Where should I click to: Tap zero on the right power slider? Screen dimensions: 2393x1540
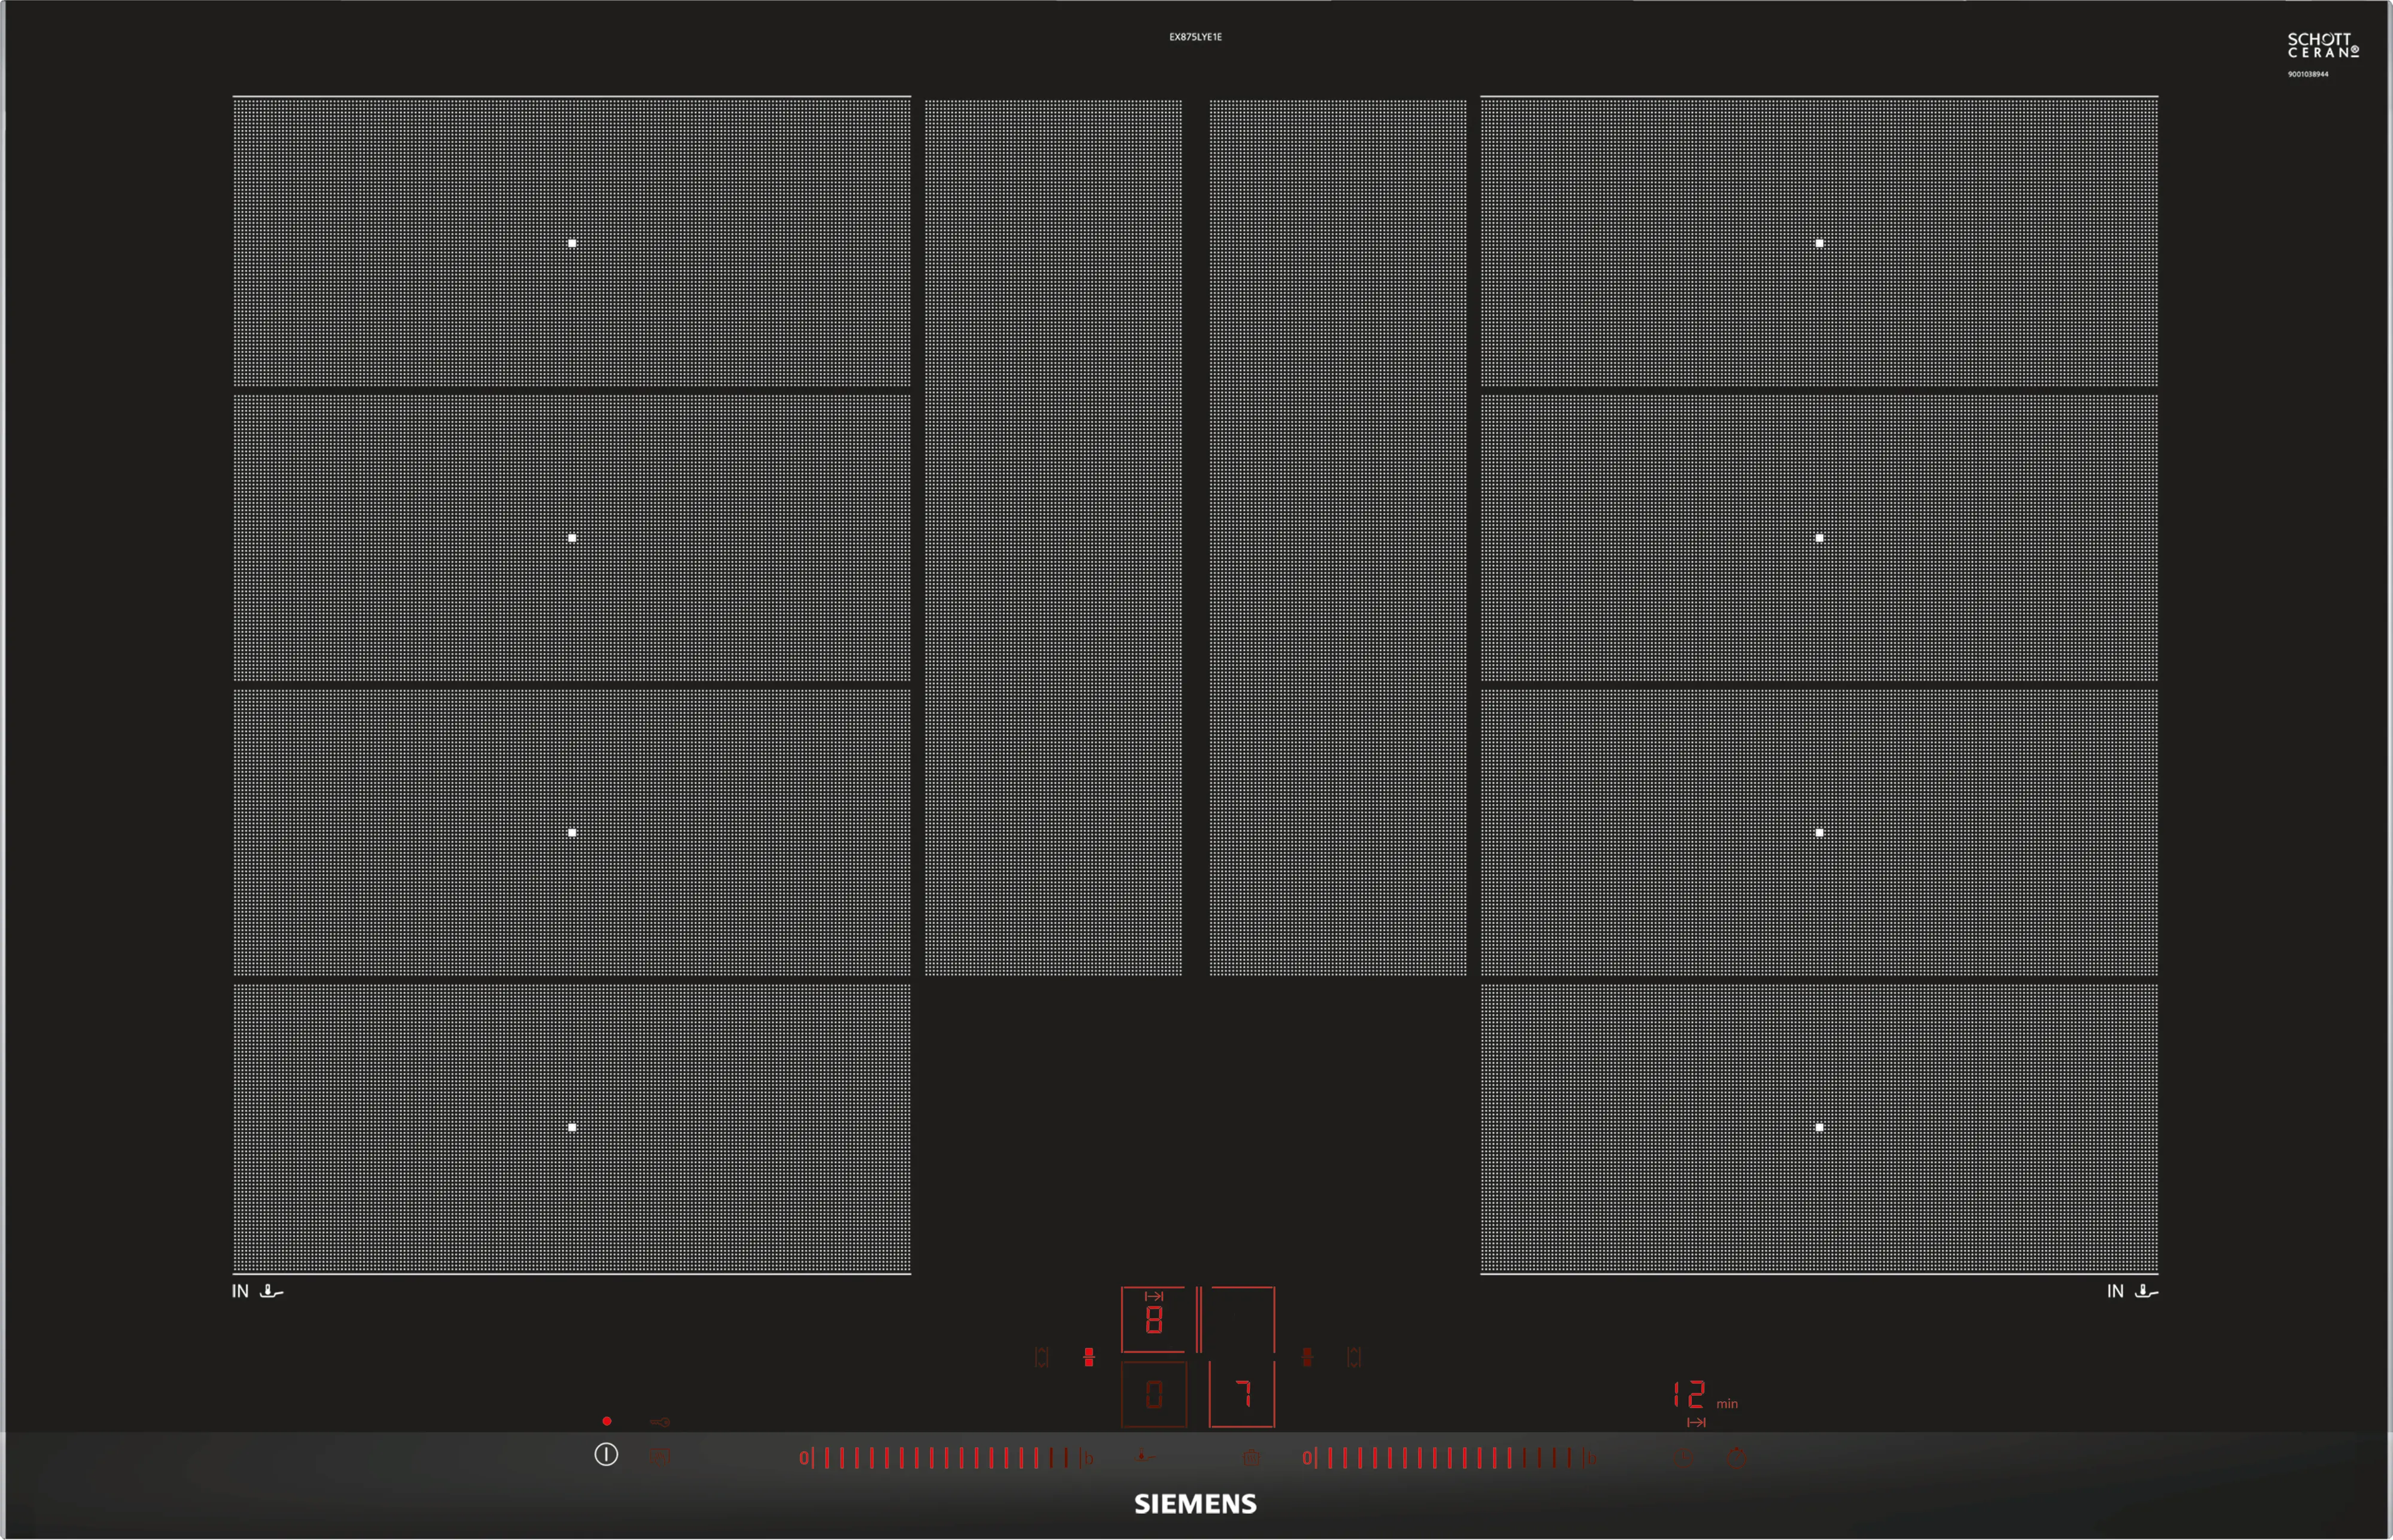[1306, 1458]
